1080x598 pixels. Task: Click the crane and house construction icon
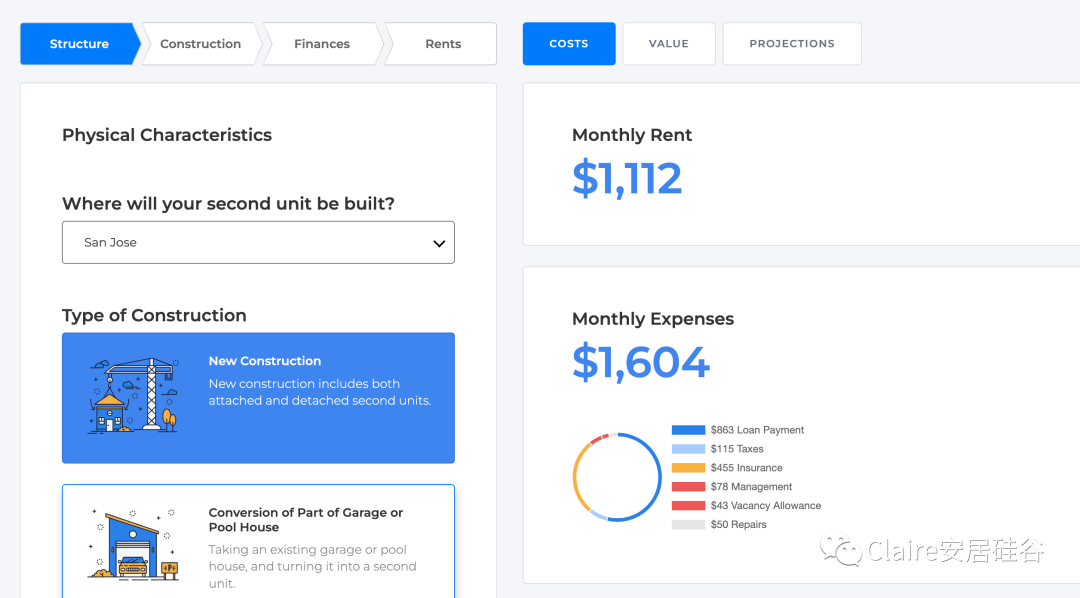pyautogui.click(x=134, y=395)
